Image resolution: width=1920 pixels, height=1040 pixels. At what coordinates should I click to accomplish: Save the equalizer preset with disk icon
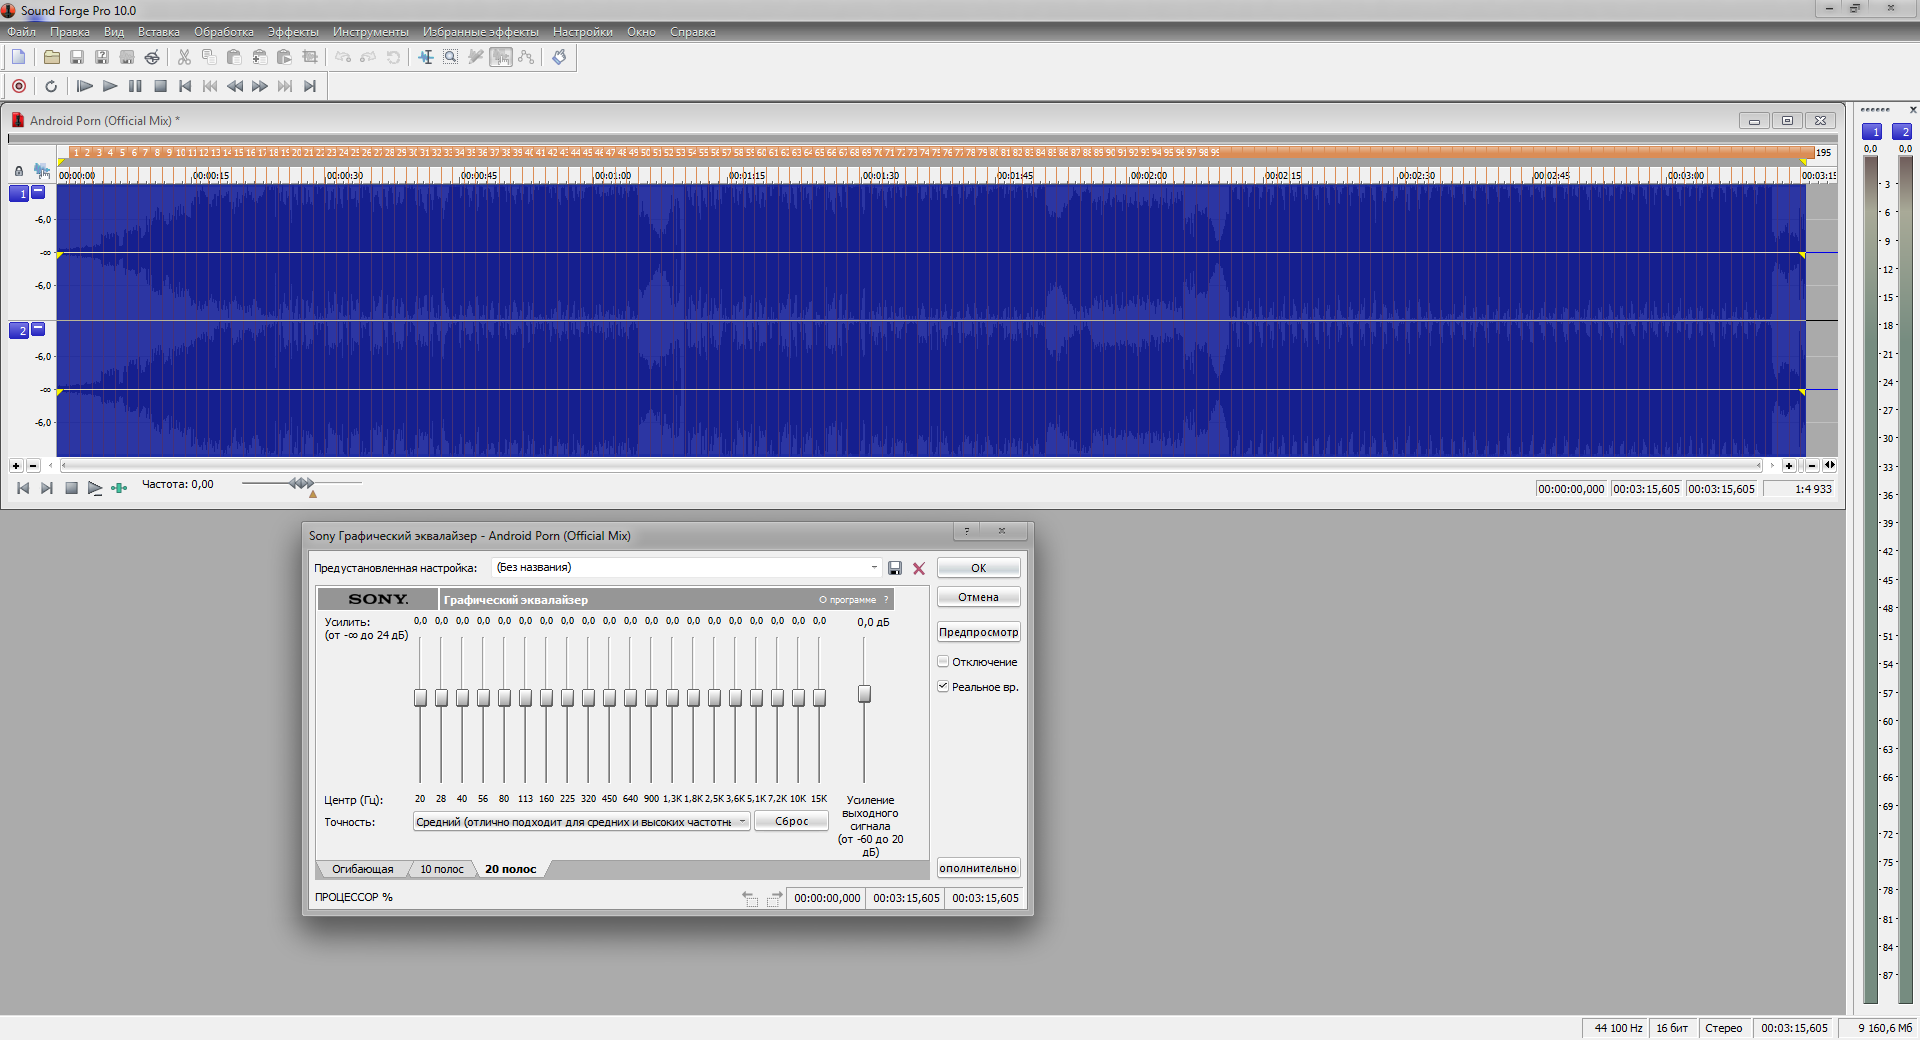[895, 568]
